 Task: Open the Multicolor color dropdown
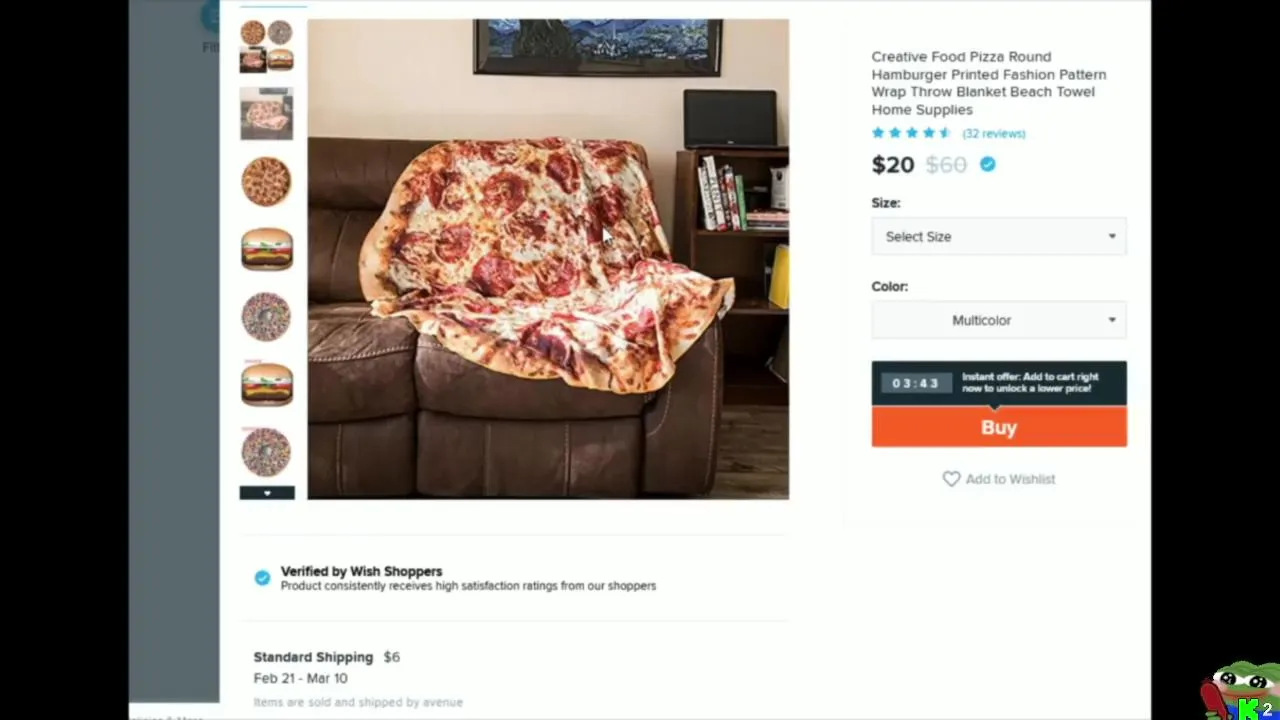(999, 320)
